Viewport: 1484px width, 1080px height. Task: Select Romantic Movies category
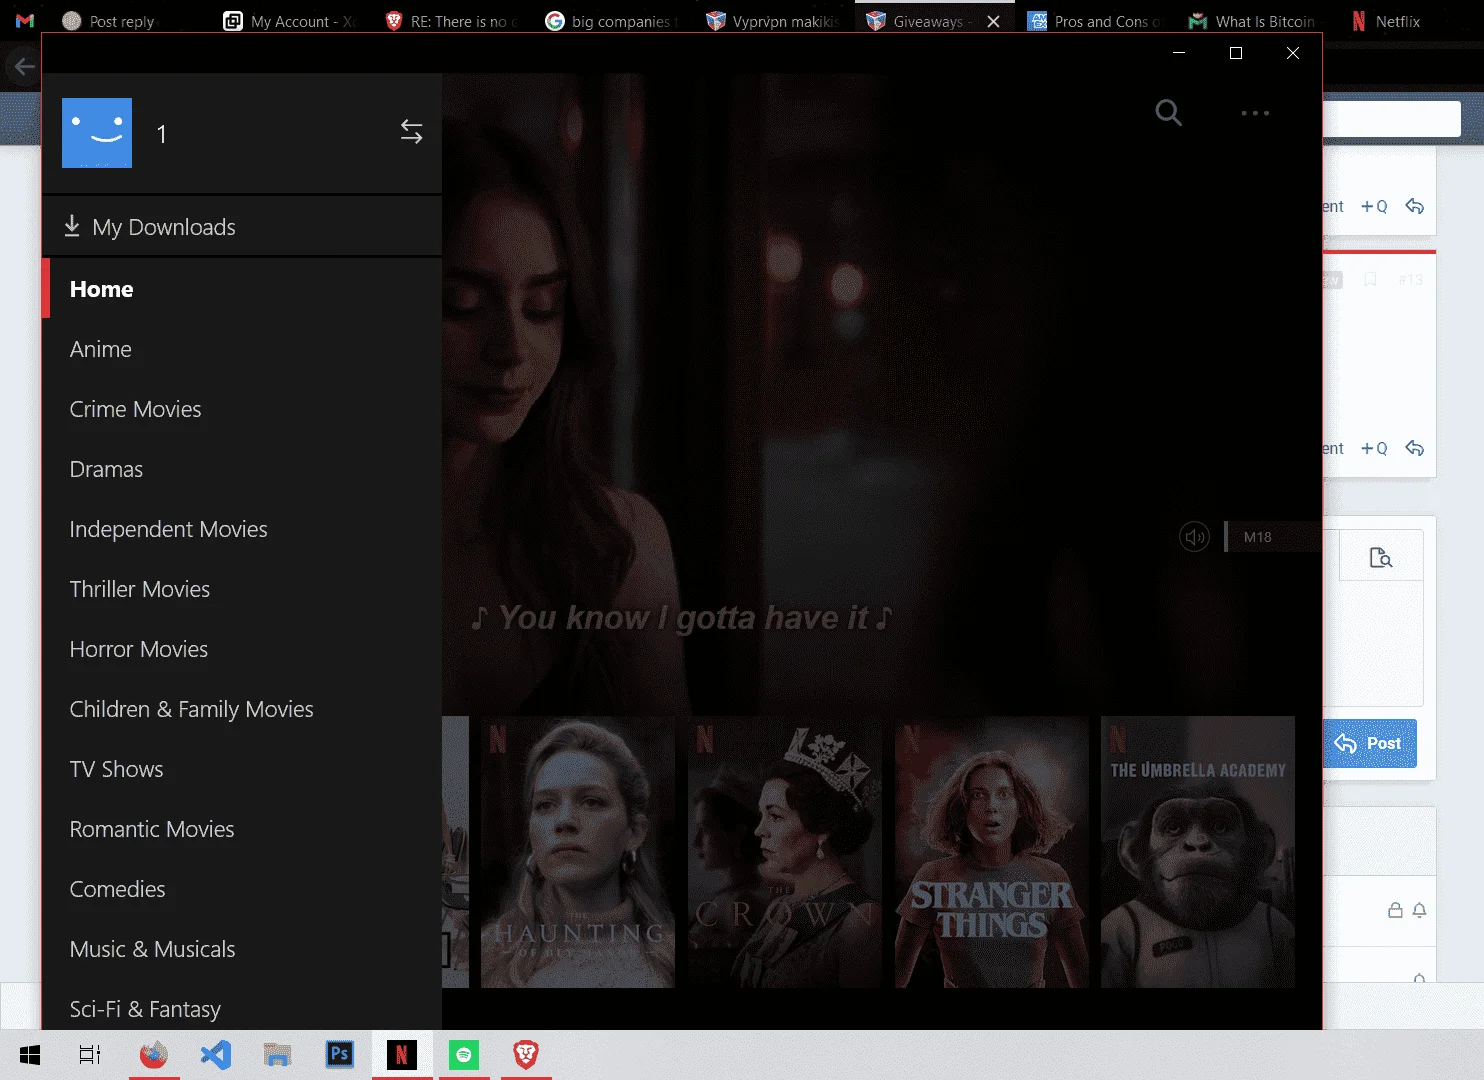[242, 829]
